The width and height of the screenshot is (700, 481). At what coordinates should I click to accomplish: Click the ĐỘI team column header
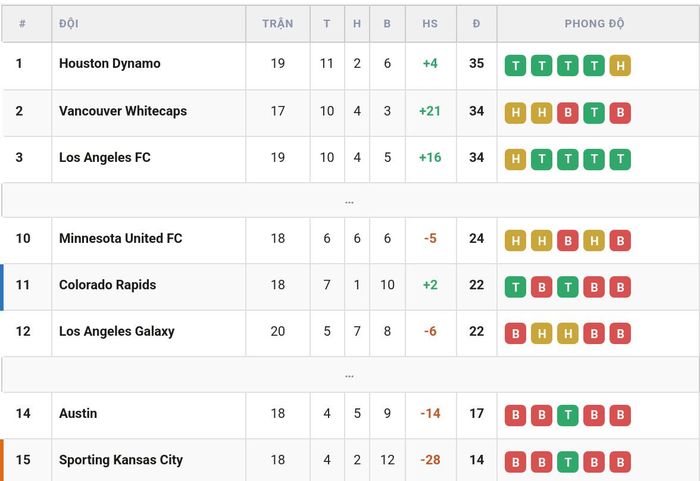pyautogui.click(x=69, y=24)
